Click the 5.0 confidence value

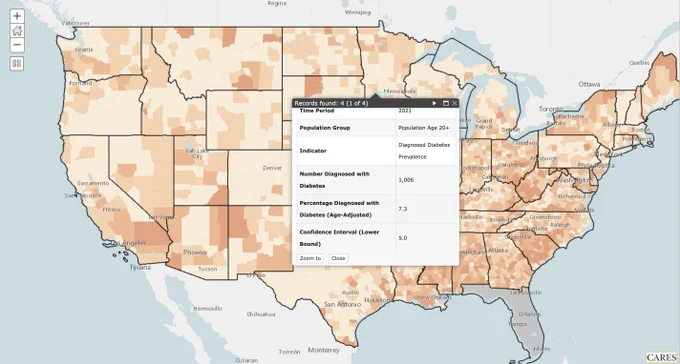click(x=402, y=238)
